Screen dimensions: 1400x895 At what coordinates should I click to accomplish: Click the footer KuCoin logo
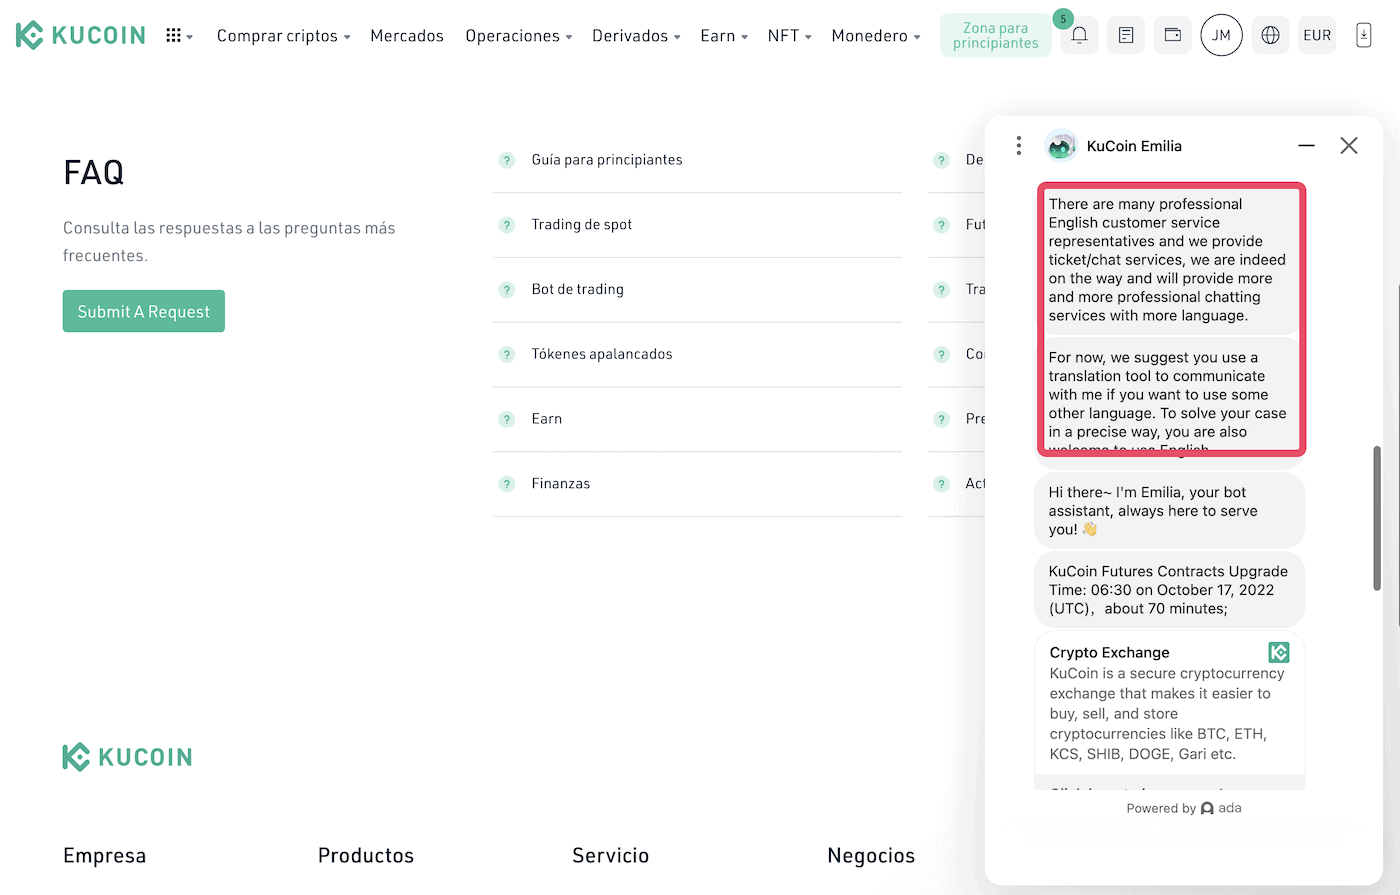pos(127,757)
